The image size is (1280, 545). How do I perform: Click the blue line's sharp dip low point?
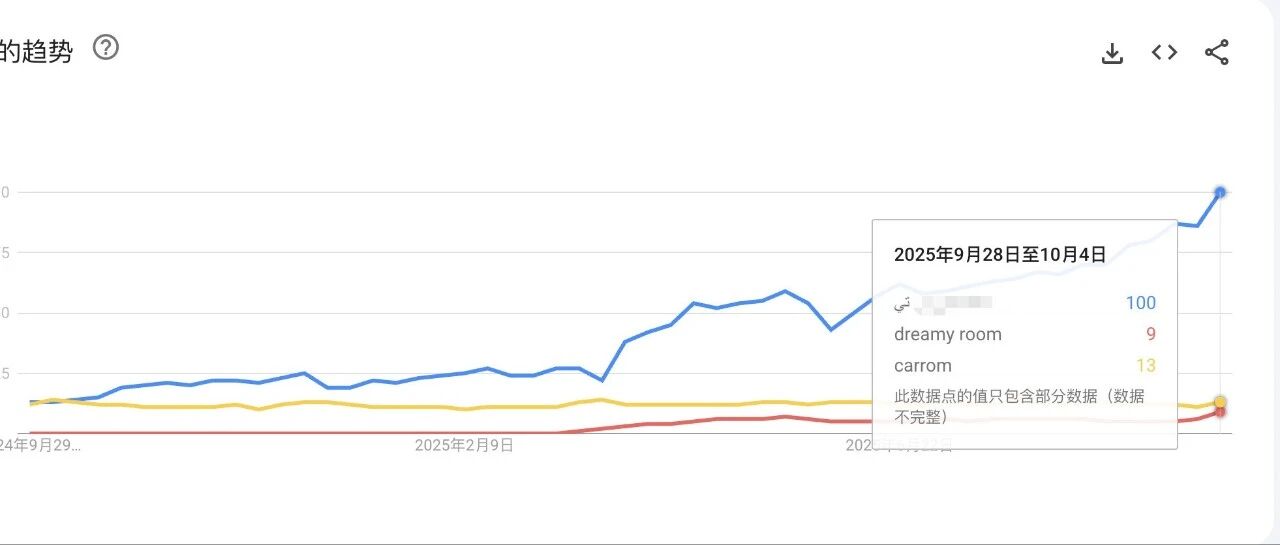point(831,329)
